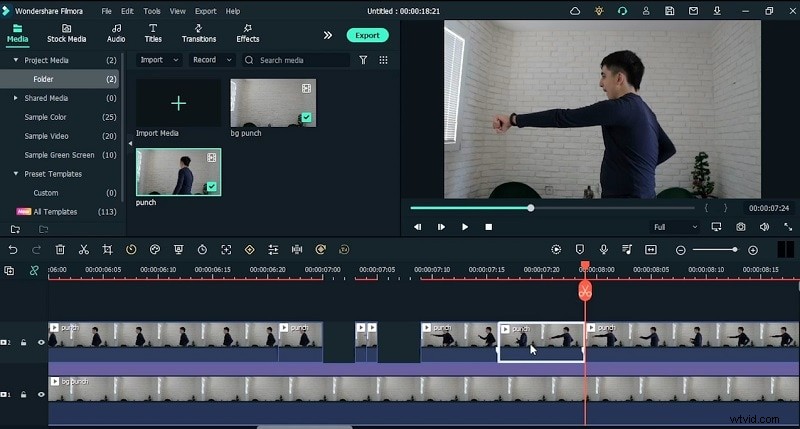The width and height of the screenshot is (800, 429).
Task: Click the green Export button
Action: (367, 35)
